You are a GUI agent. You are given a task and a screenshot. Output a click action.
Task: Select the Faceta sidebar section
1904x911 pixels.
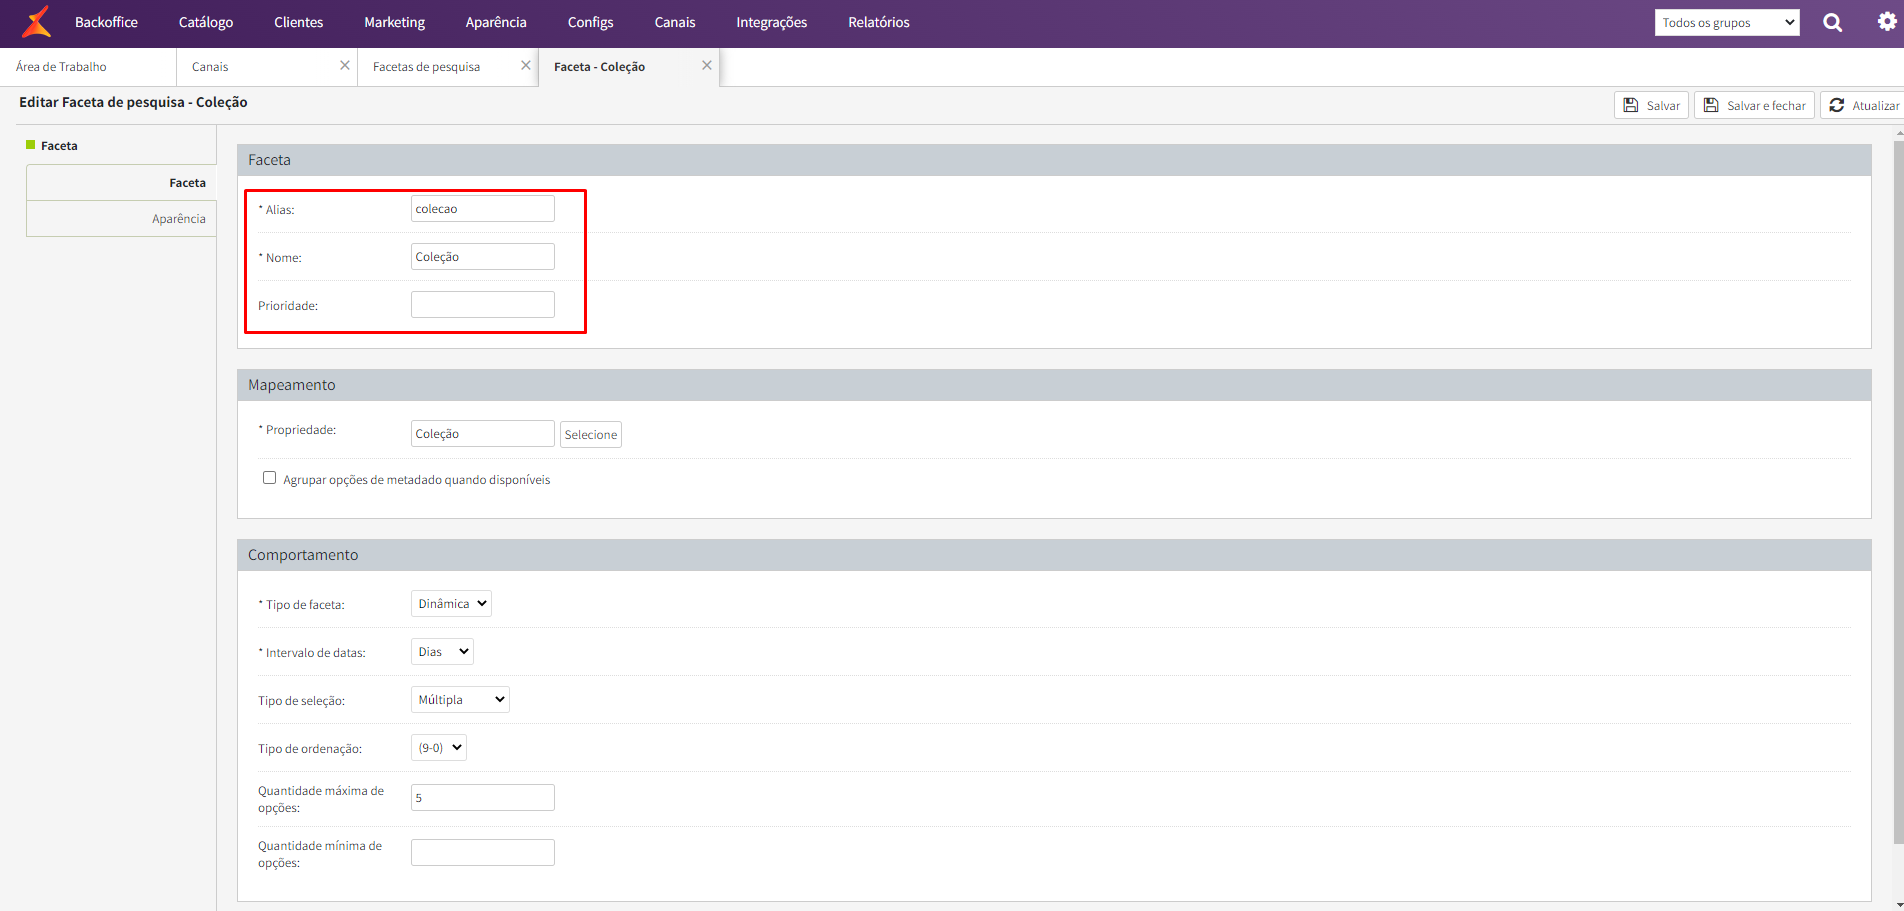coord(121,183)
